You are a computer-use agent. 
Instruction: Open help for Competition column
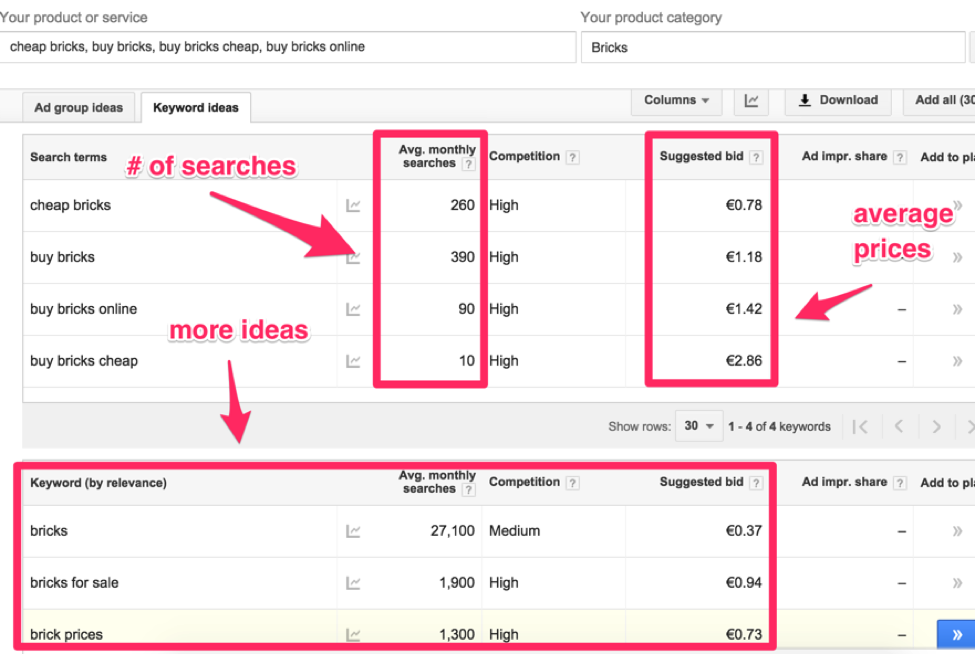572,157
